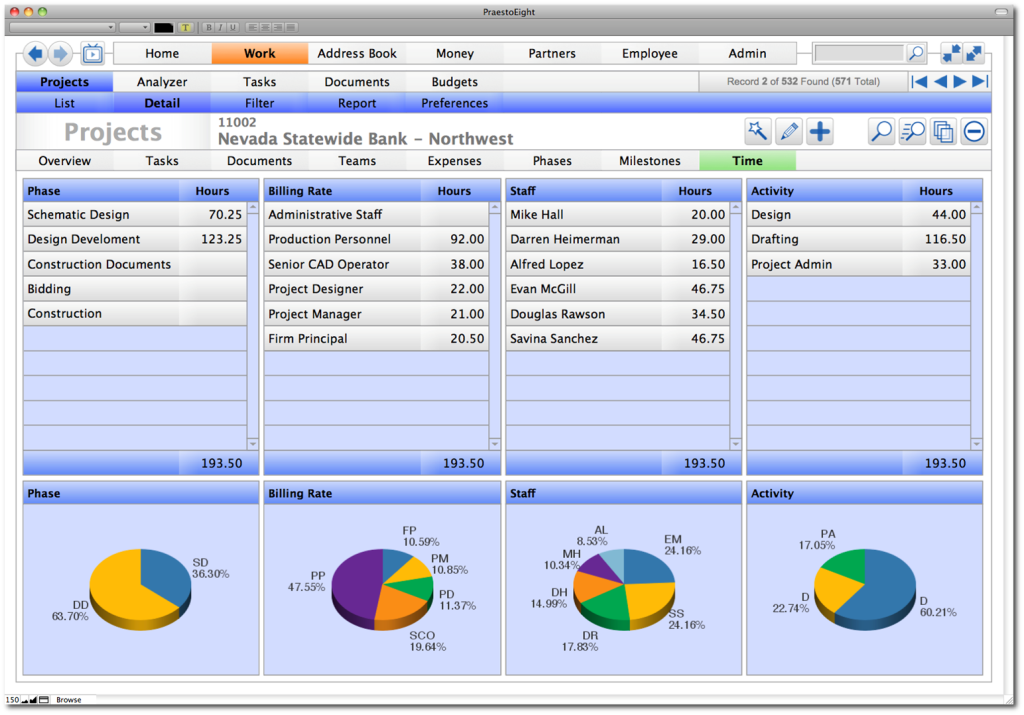Add new project with plus icon

pos(820,131)
